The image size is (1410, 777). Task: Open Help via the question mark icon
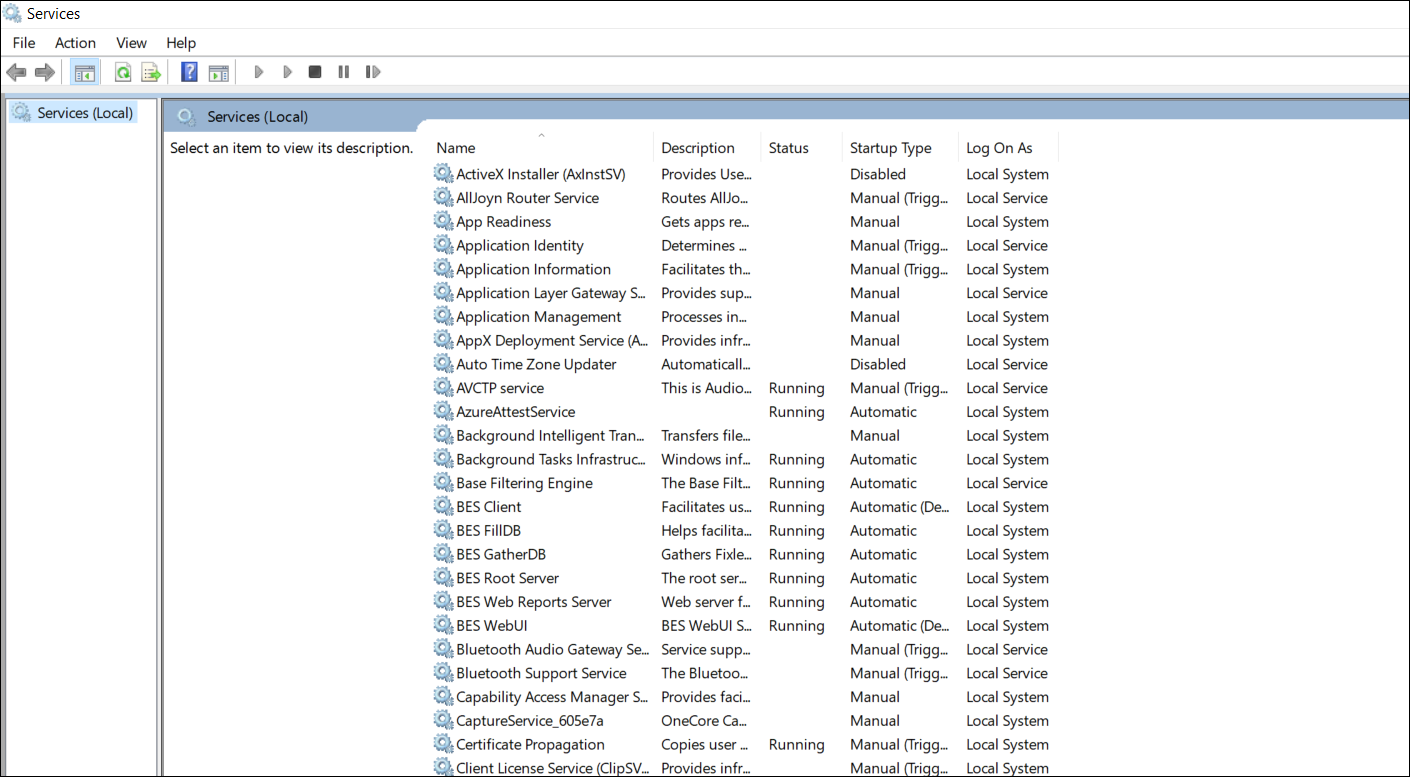click(x=189, y=72)
